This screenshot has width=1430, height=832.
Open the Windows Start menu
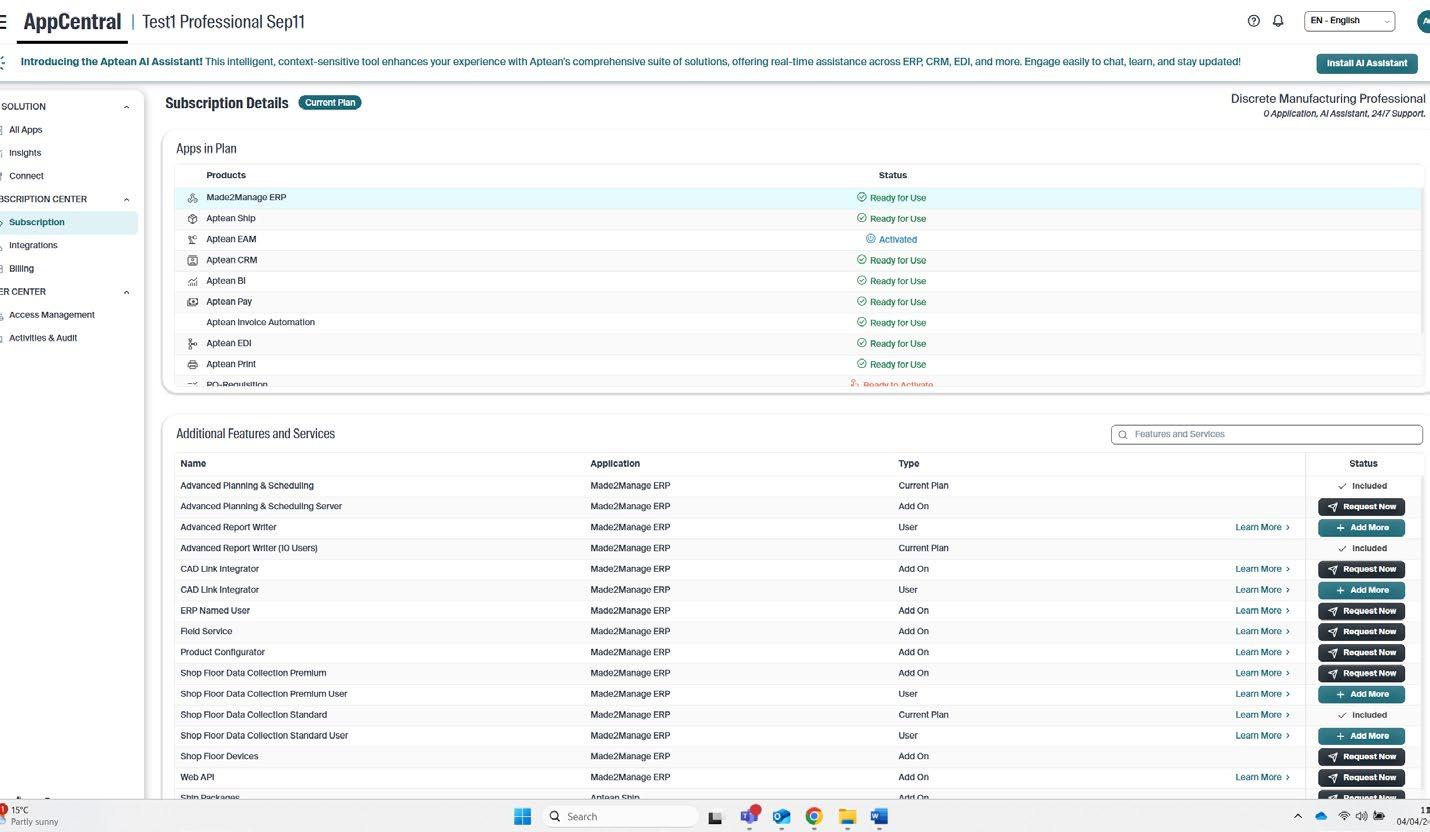point(522,816)
